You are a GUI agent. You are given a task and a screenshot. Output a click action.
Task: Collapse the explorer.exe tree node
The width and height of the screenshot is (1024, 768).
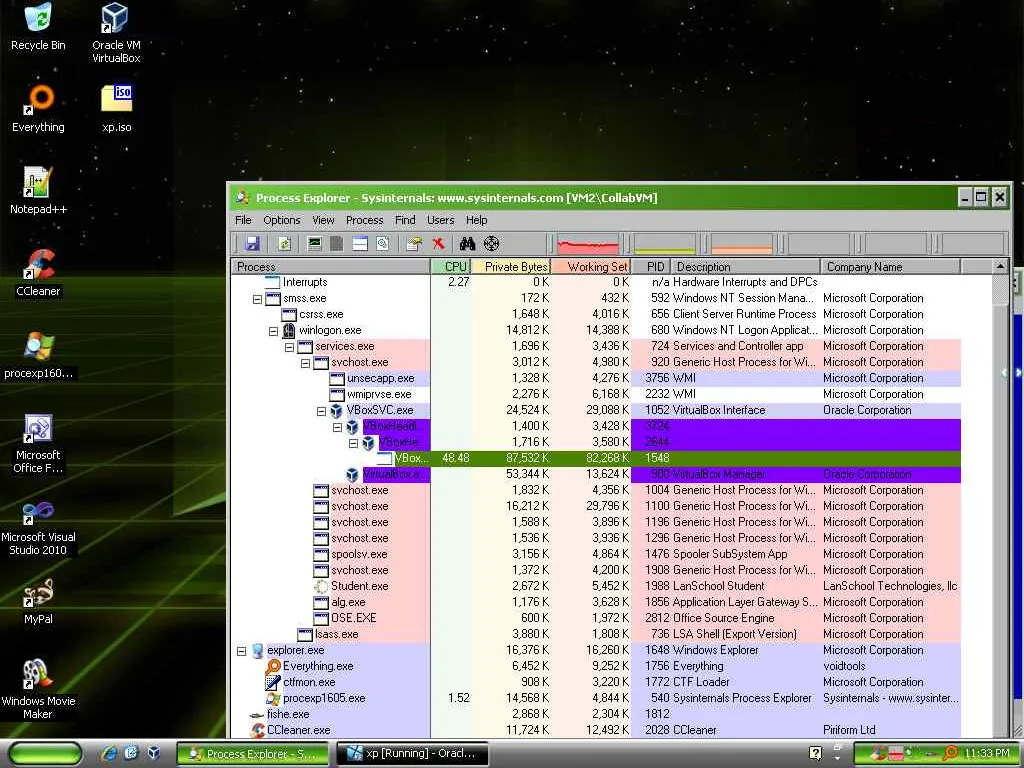tap(242, 651)
